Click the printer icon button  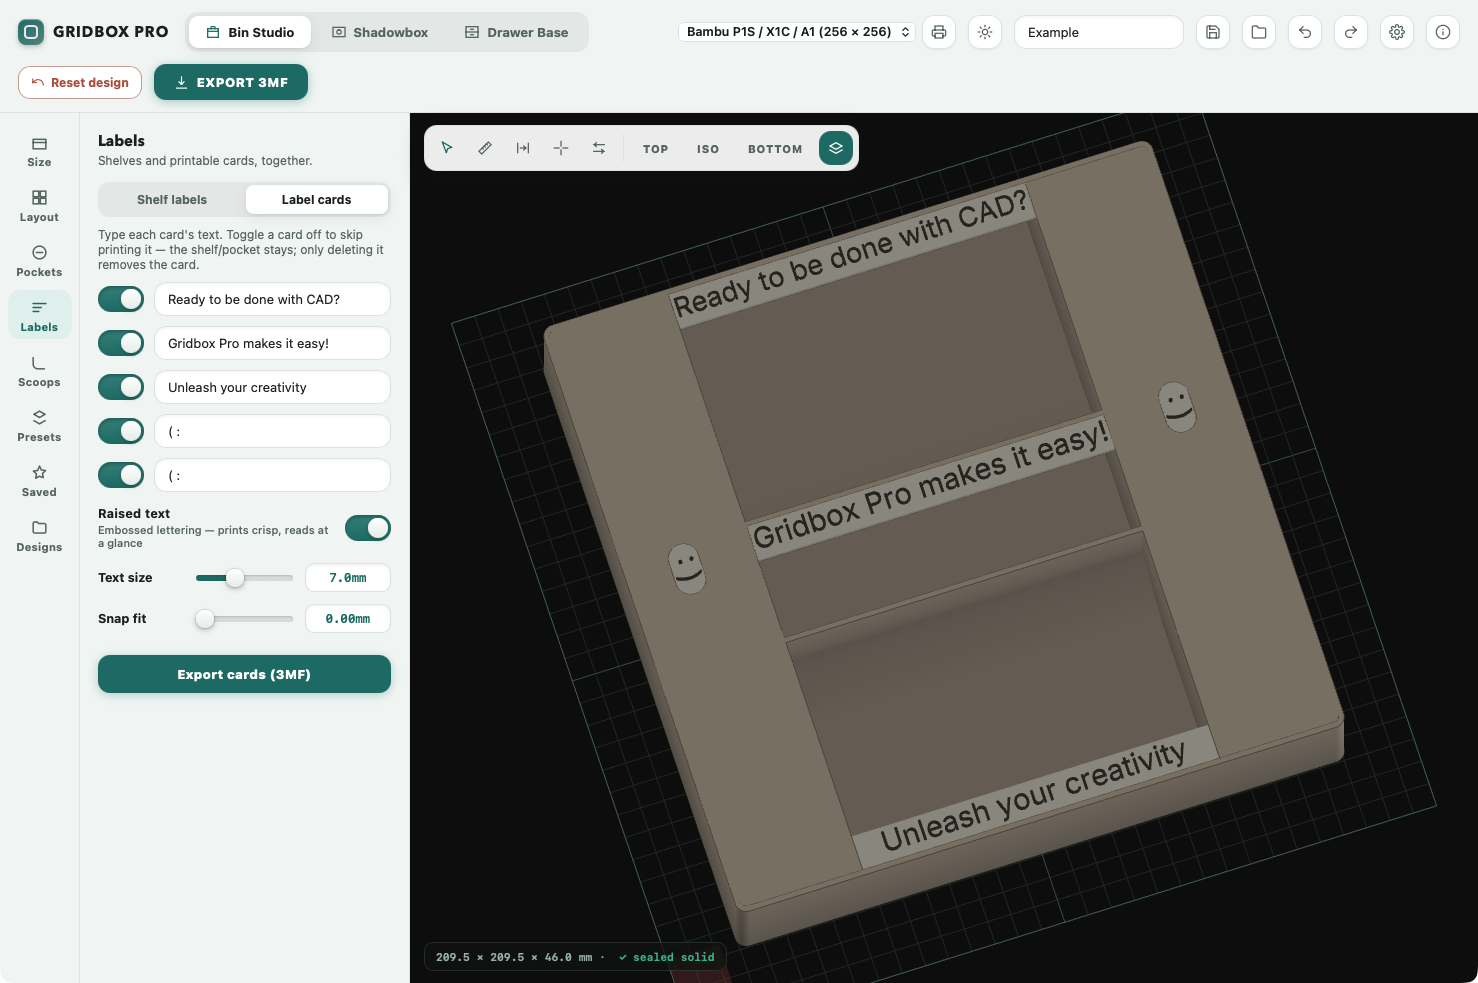click(939, 32)
